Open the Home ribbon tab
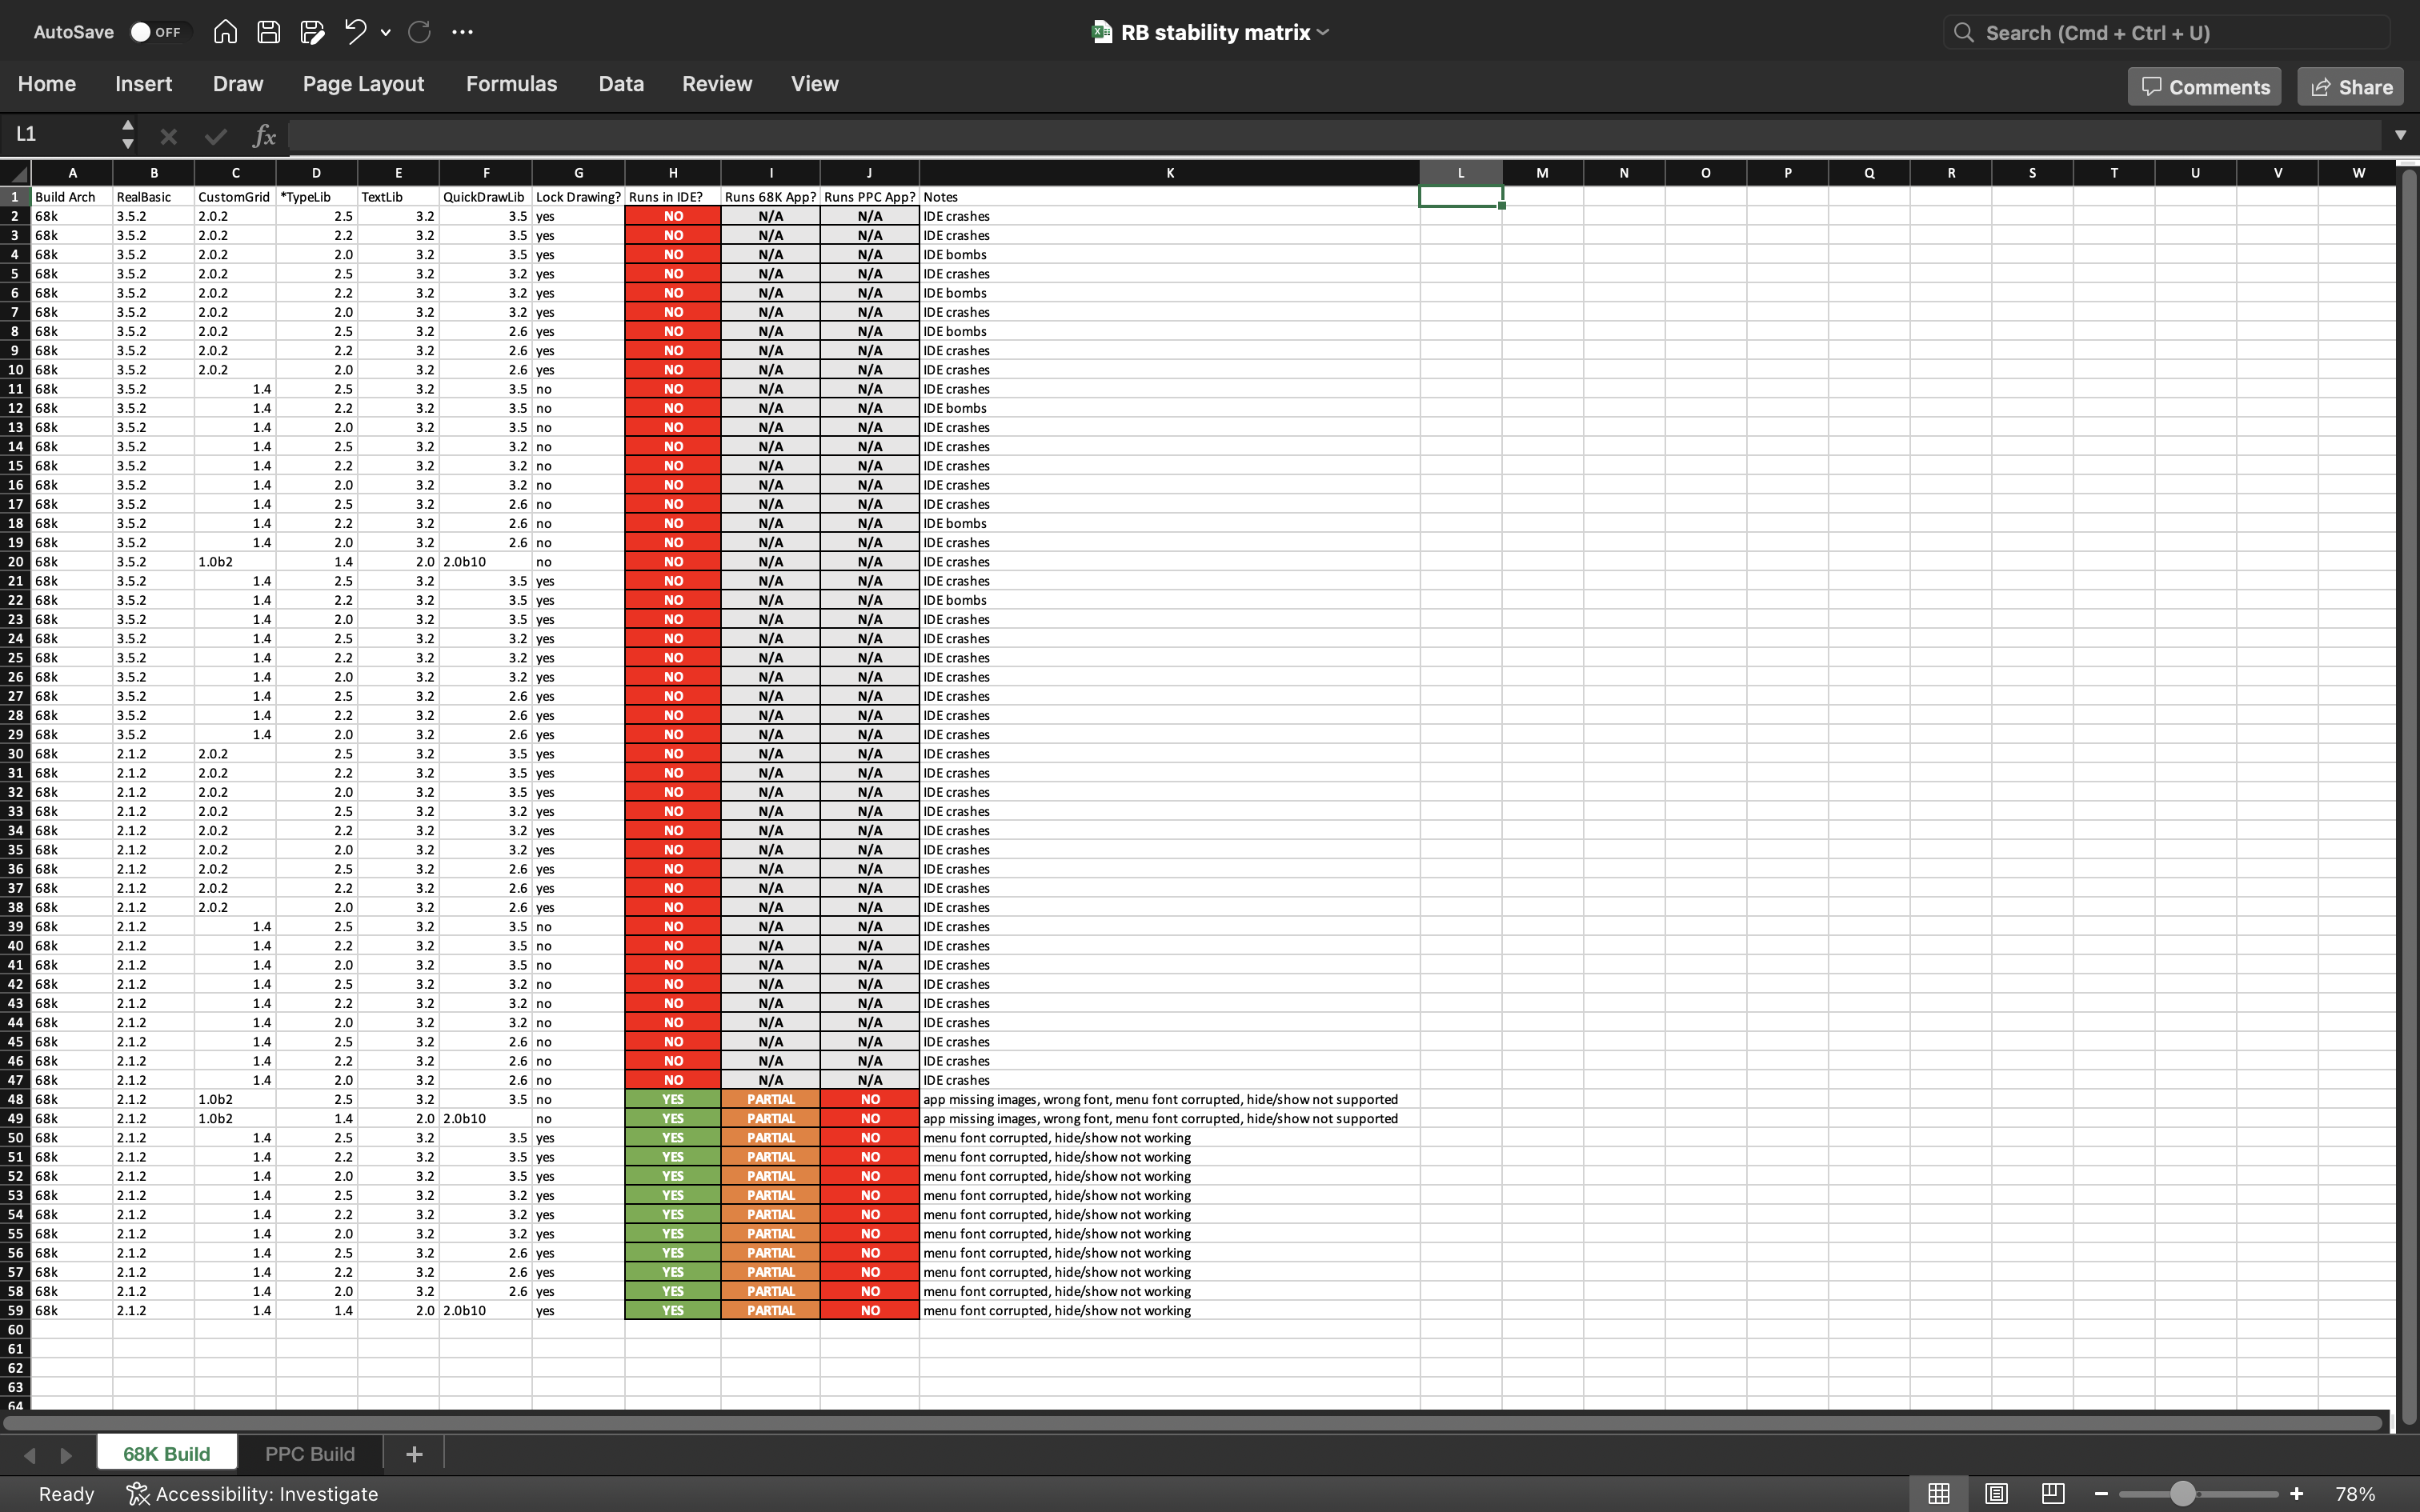Viewport: 2420px width, 1512px height. [x=47, y=84]
